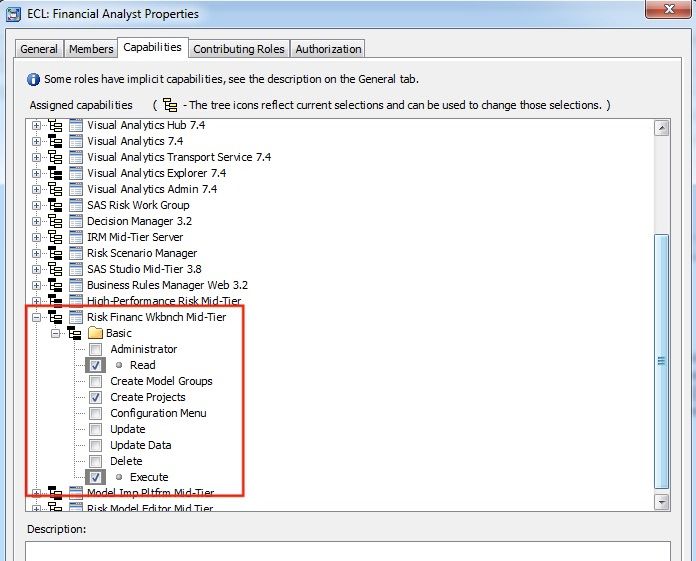Click tree selection icon for SAS Risk Work Group
The width and height of the screenshot is (696, 561).
click(x=55, y=205)
